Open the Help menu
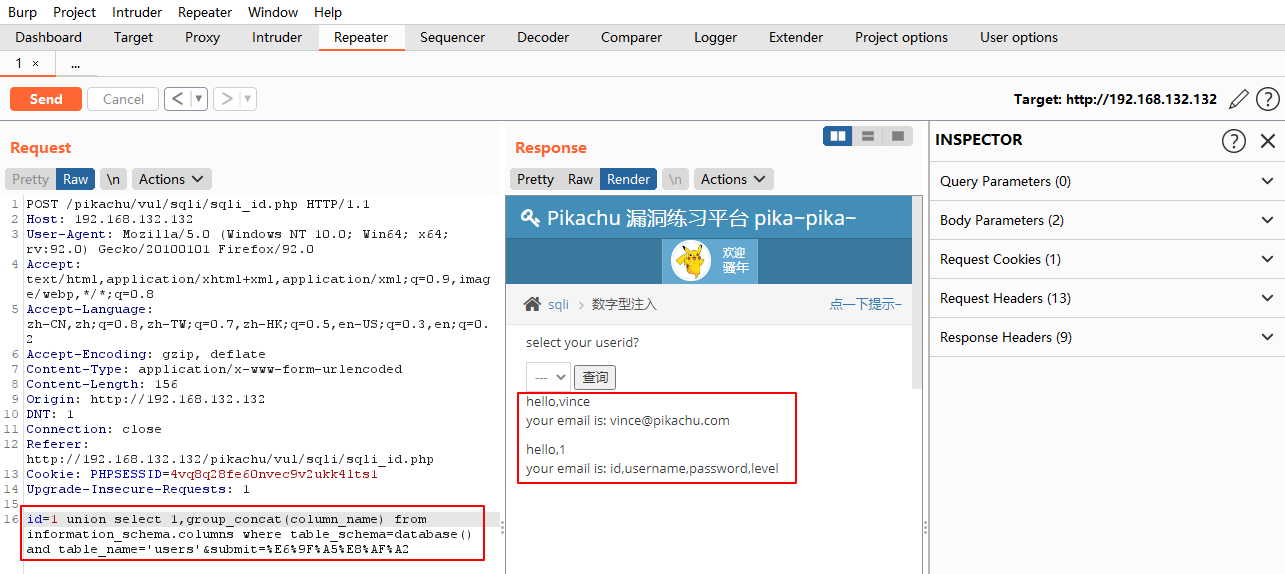 coord(328,12)
